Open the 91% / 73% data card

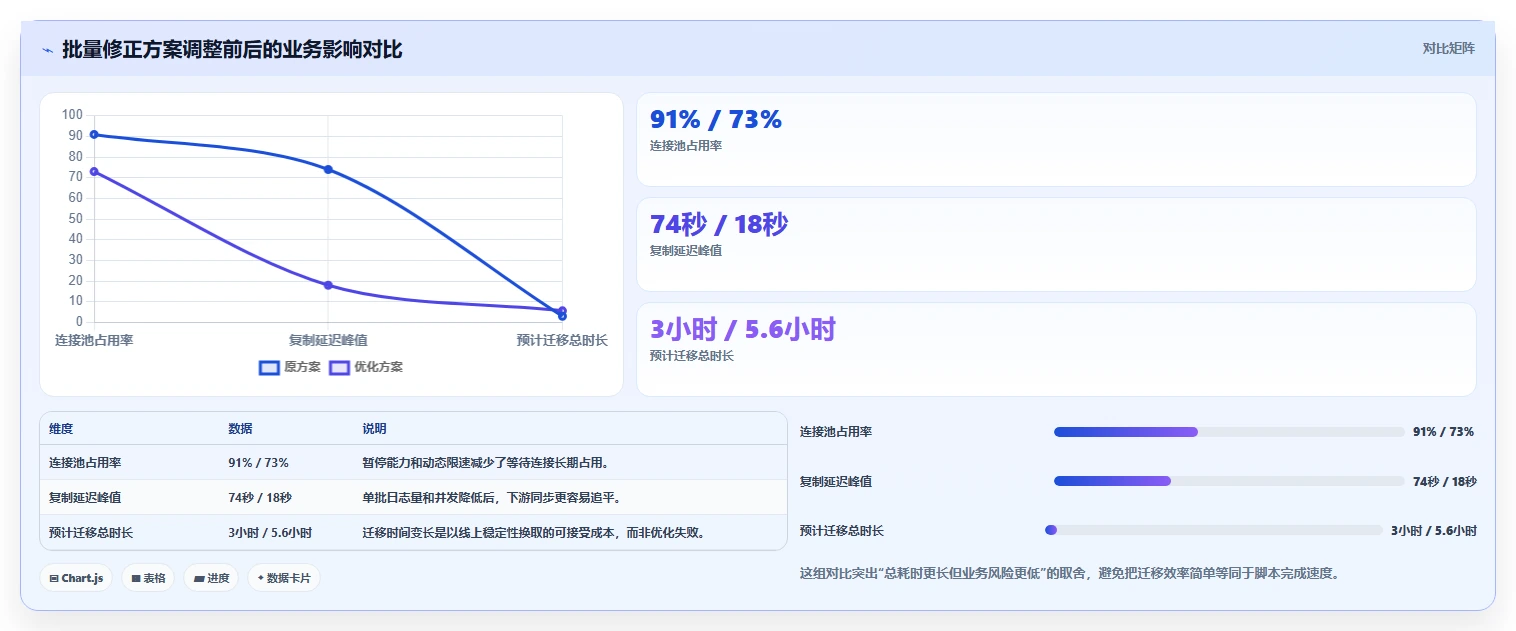(x=1056, y=139)
